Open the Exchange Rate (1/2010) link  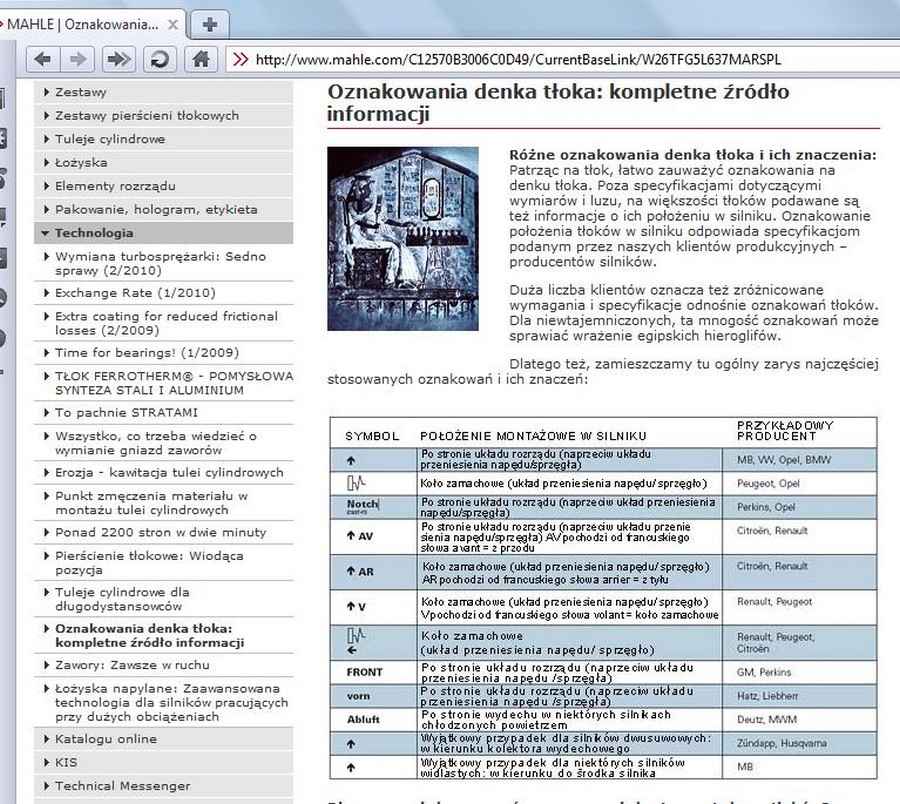click(135, 293)
